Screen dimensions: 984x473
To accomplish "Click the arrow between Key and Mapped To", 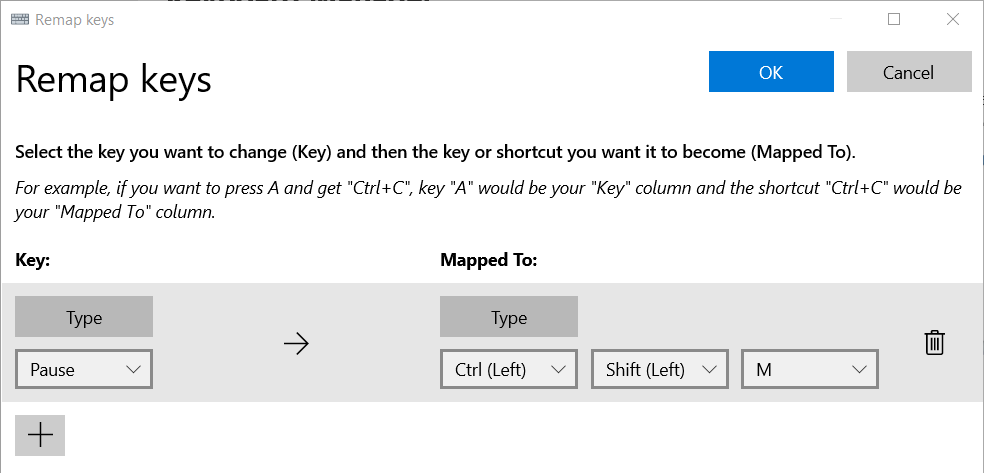I will tap(296, 343).
